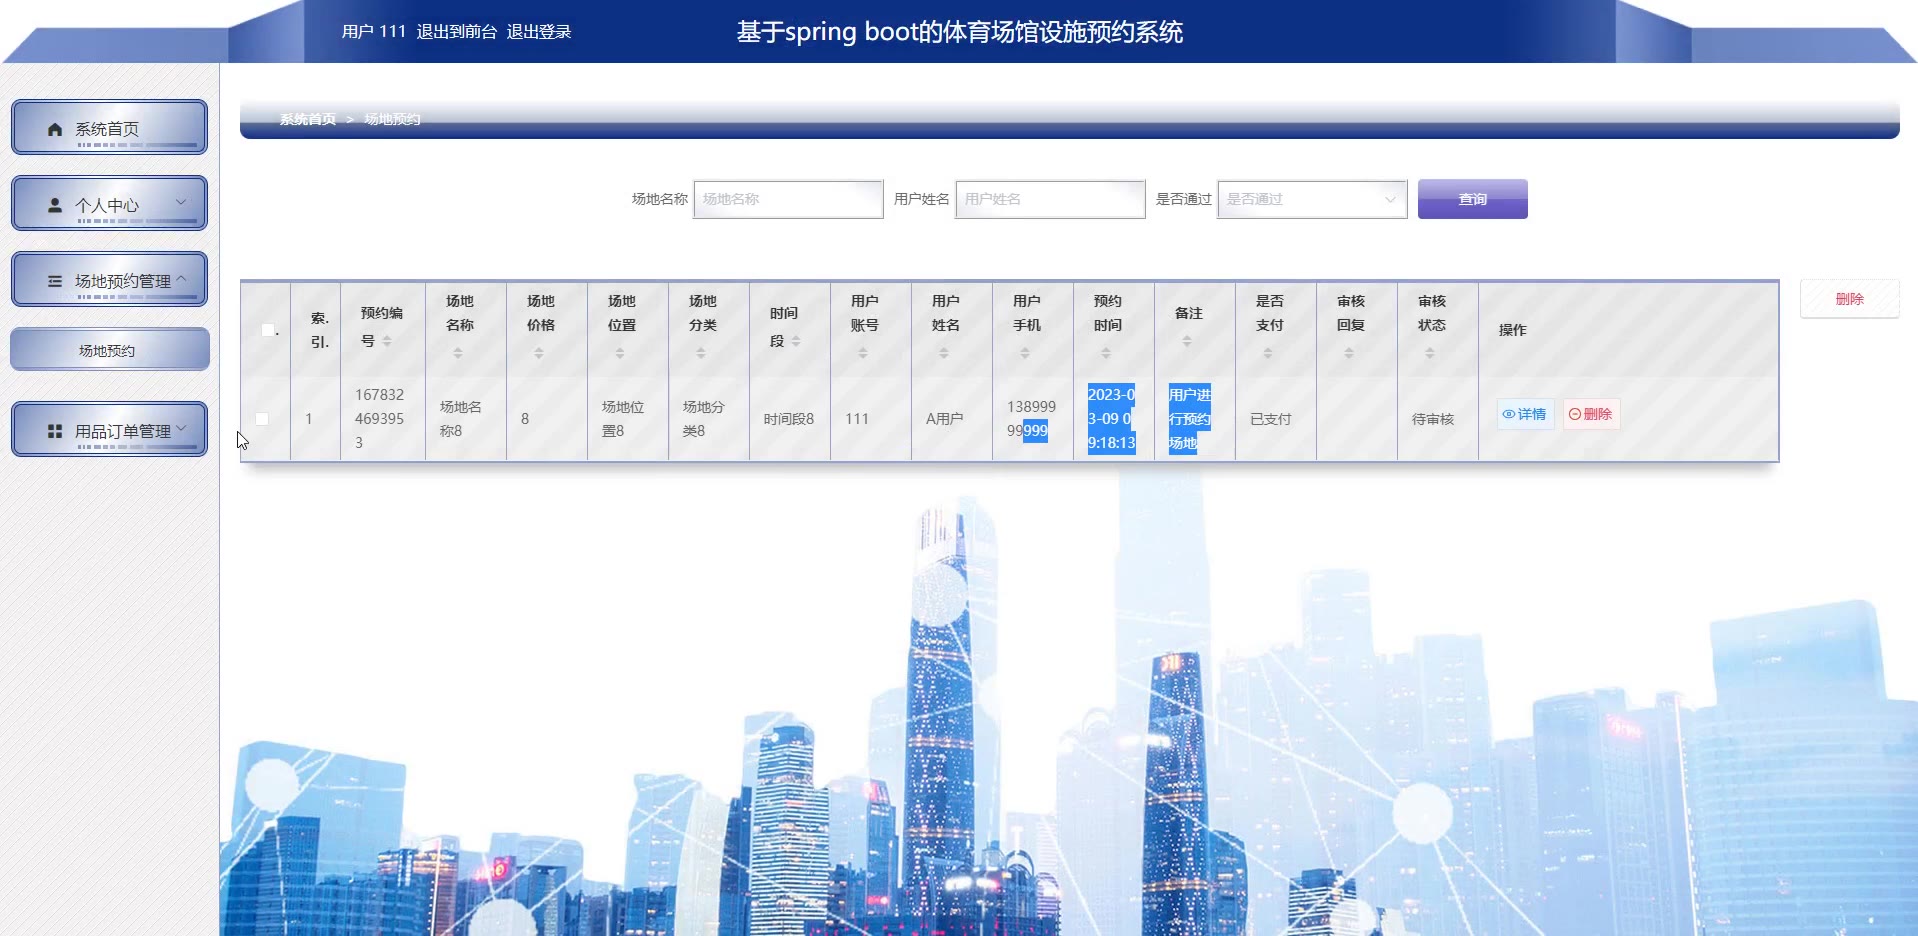Click the list icon beside 场地预约管理
The height and width of the screenshot is (936, 1918).
(x=55, y=281)
